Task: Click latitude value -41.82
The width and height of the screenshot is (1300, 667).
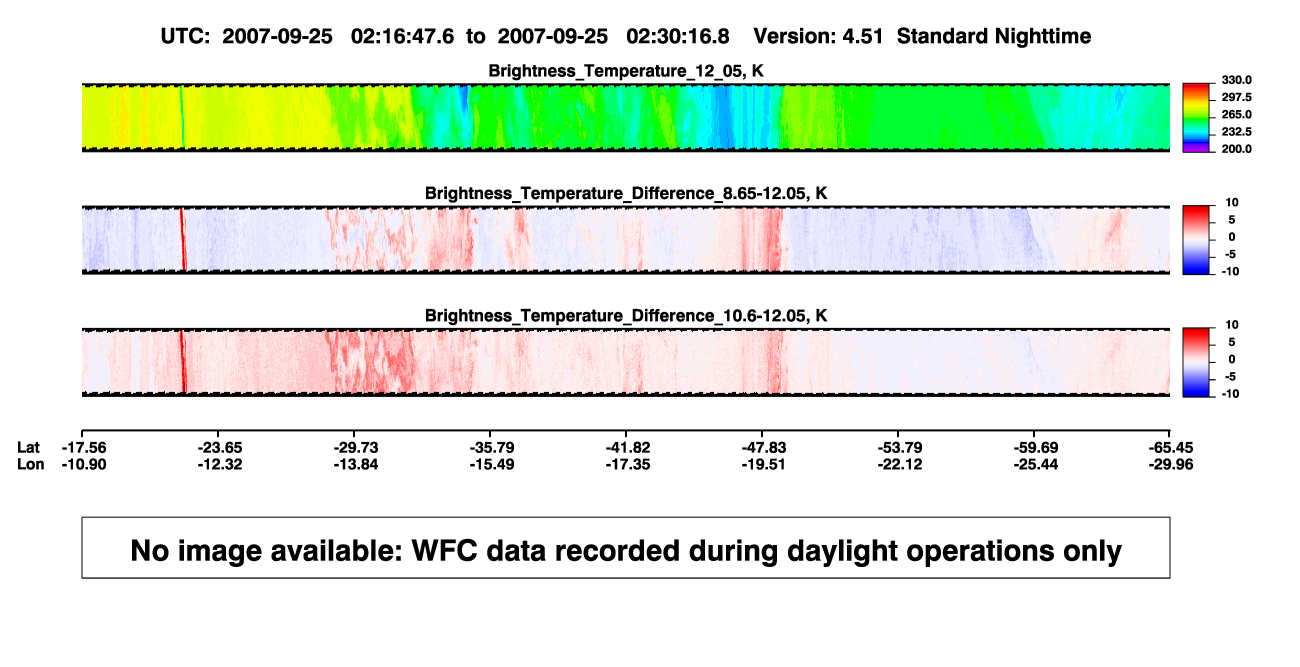Action: pyautogui.click(x=627, y=446)
